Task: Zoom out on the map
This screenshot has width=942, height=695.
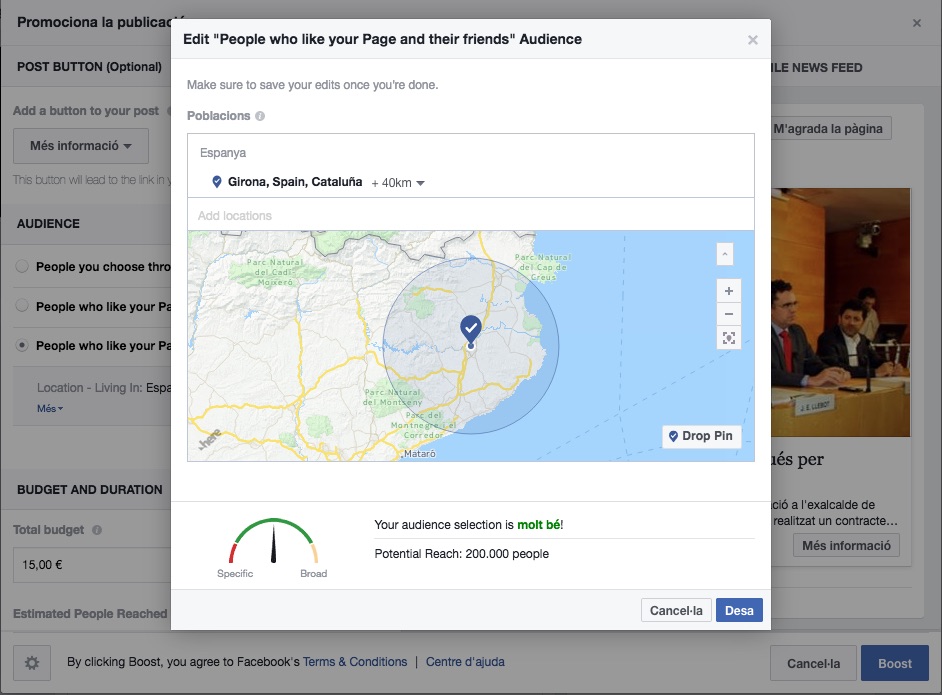Action: coord(729,314)
